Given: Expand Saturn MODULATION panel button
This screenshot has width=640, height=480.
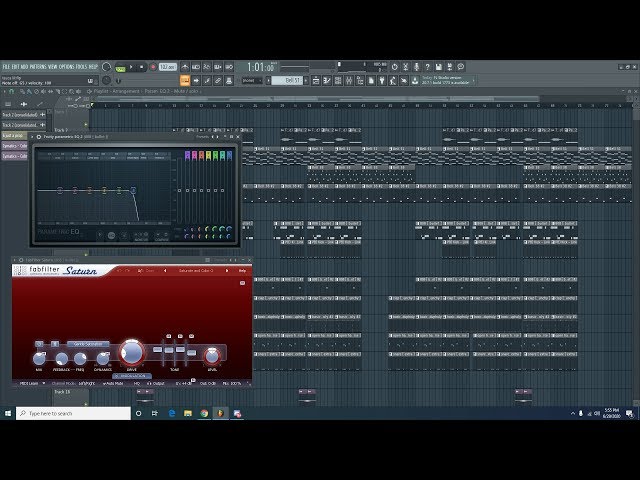Looking at the screenshot, I should click(132, 376).
